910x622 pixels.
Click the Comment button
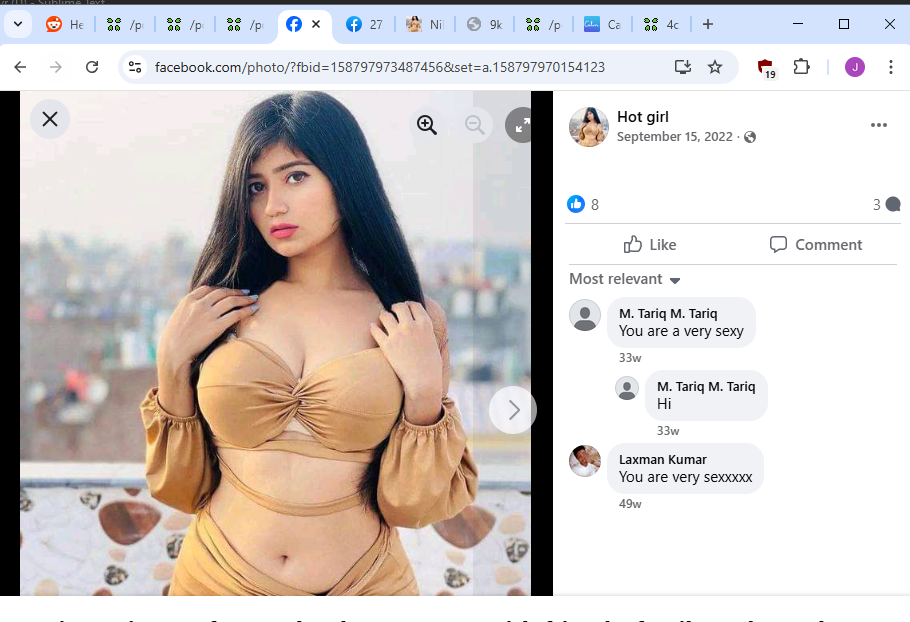816,245
